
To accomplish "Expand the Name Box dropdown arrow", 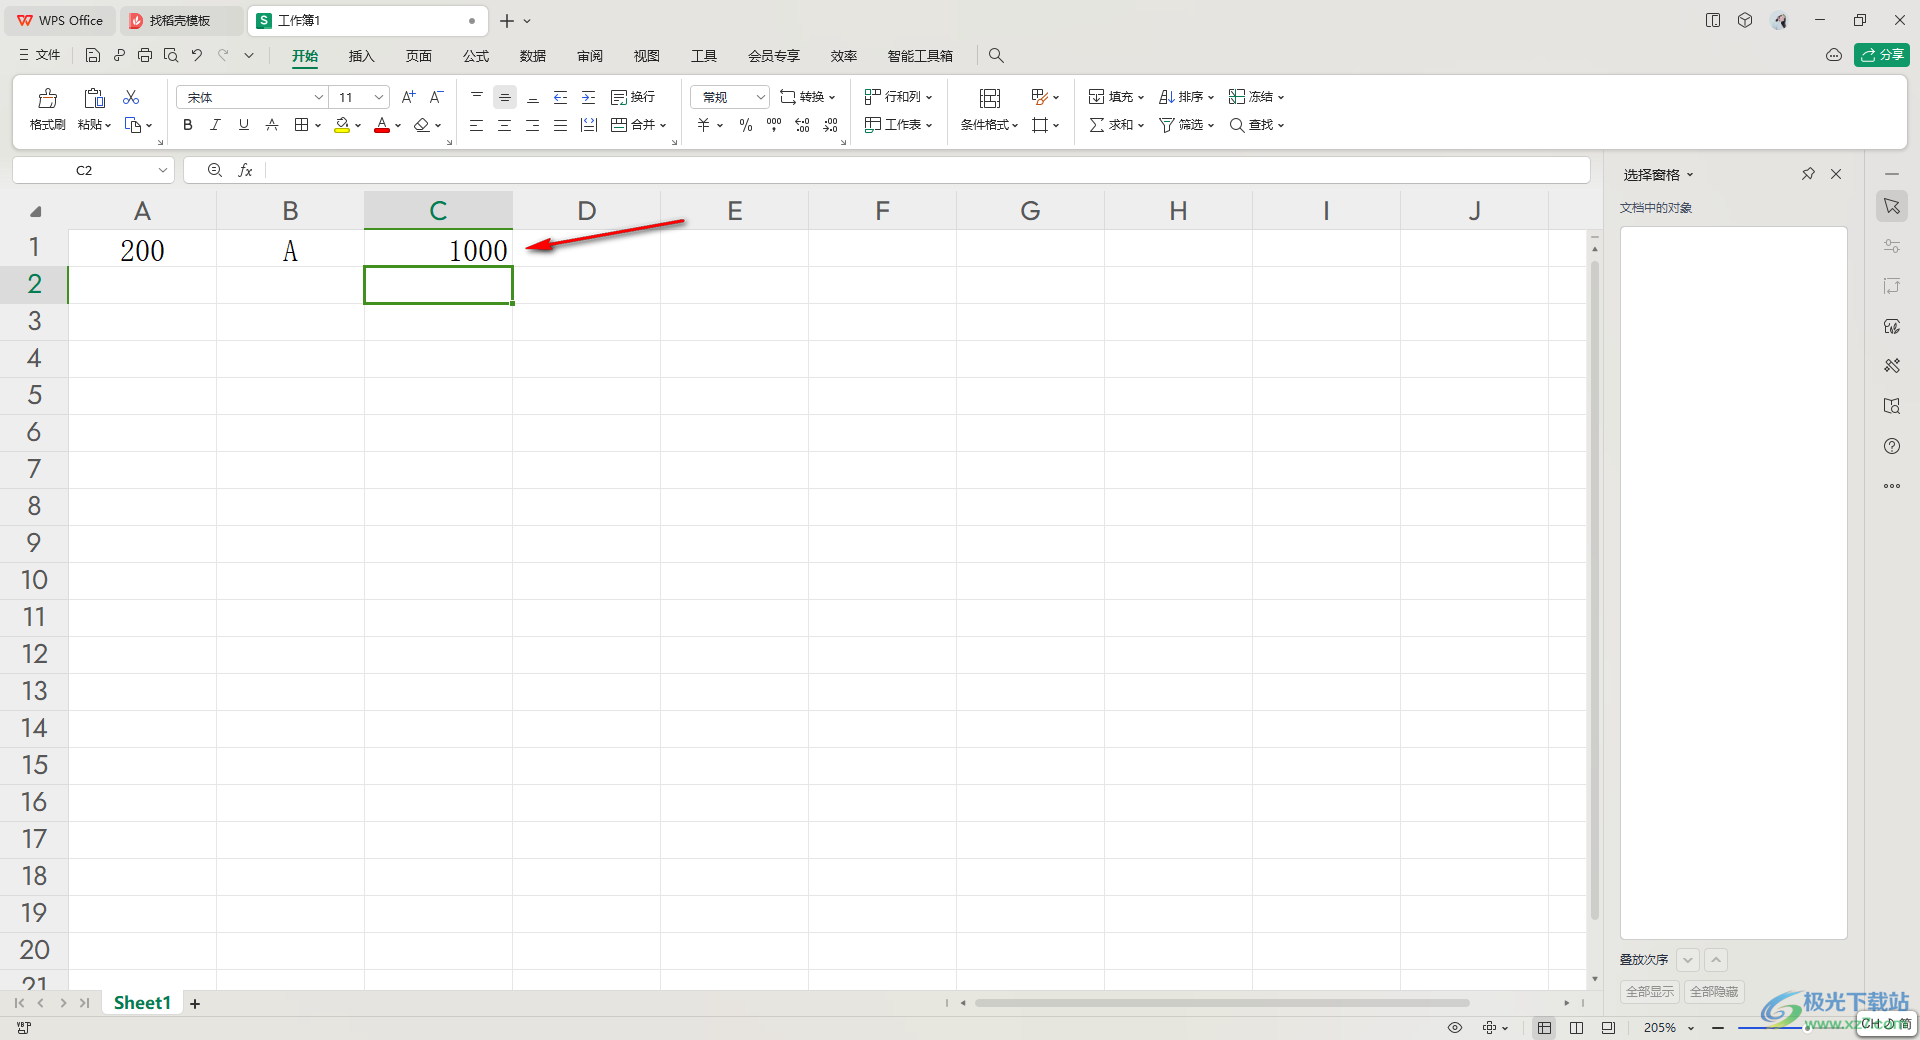I will (162, 170).
